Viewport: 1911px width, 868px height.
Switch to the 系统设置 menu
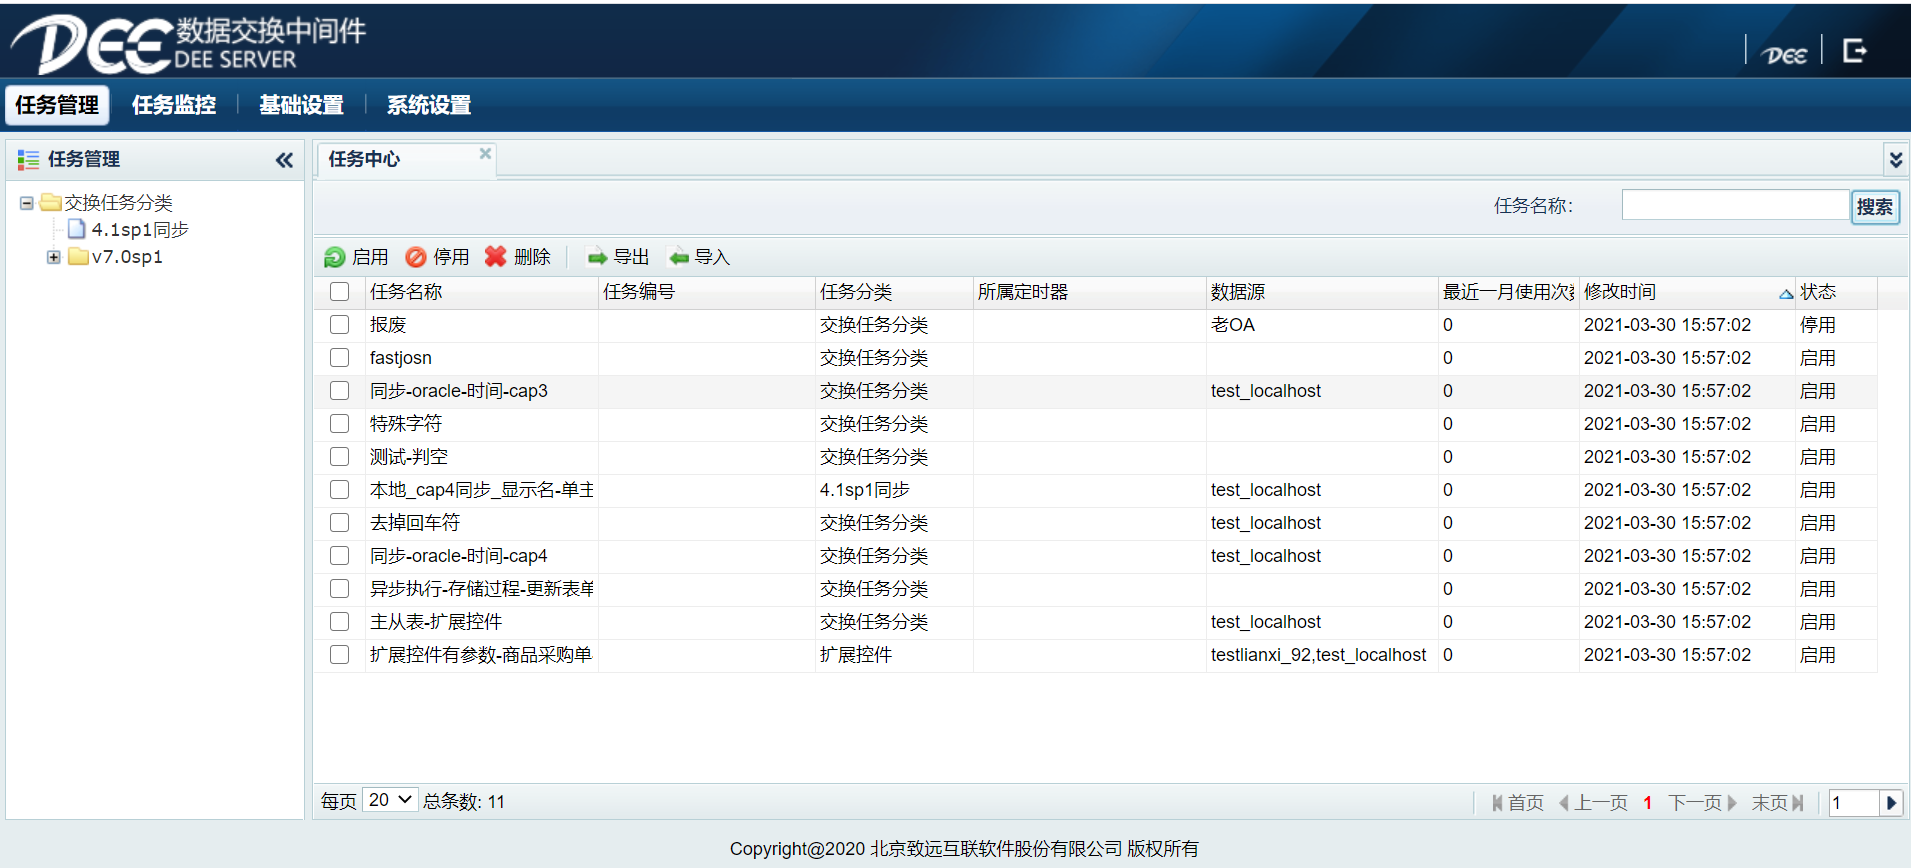[428, 105]
